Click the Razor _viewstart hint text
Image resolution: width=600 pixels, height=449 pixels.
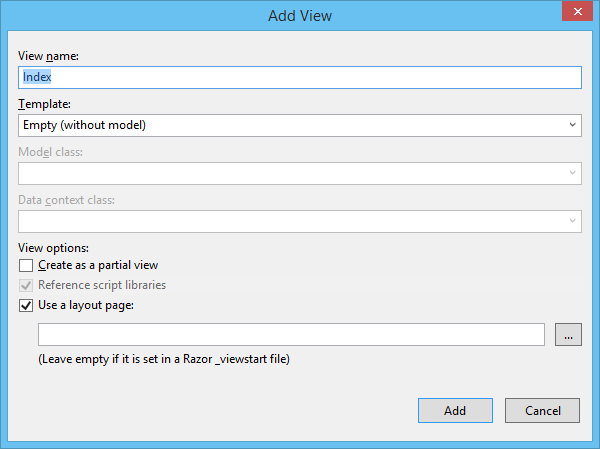[169, 359]
